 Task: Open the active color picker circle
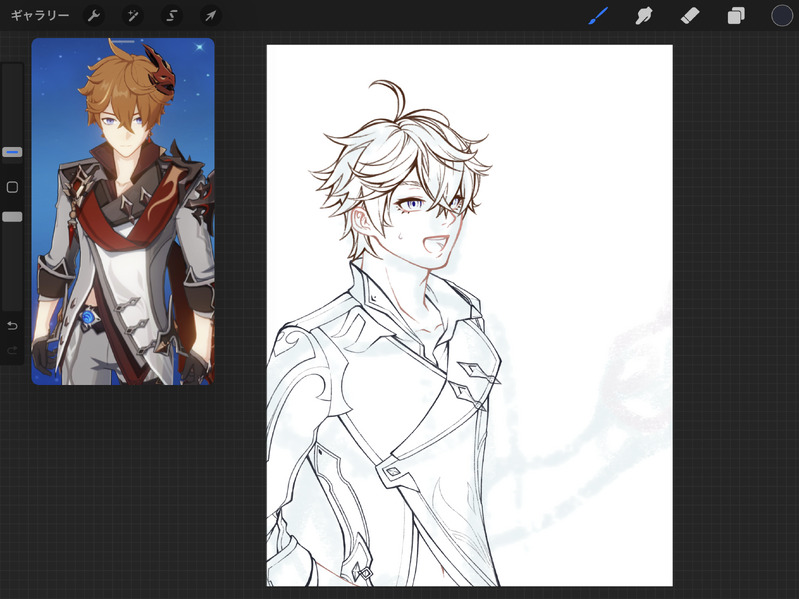coord(782,16)
